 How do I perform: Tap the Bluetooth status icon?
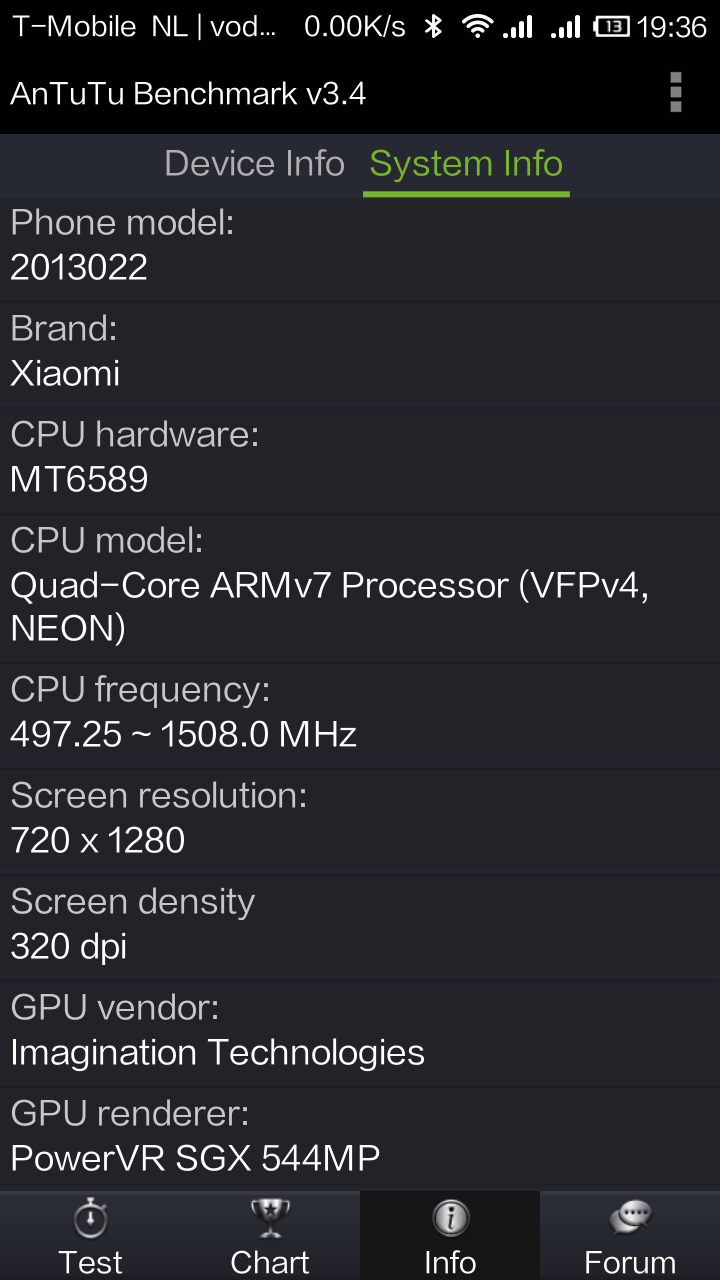[x=433, y=26]
